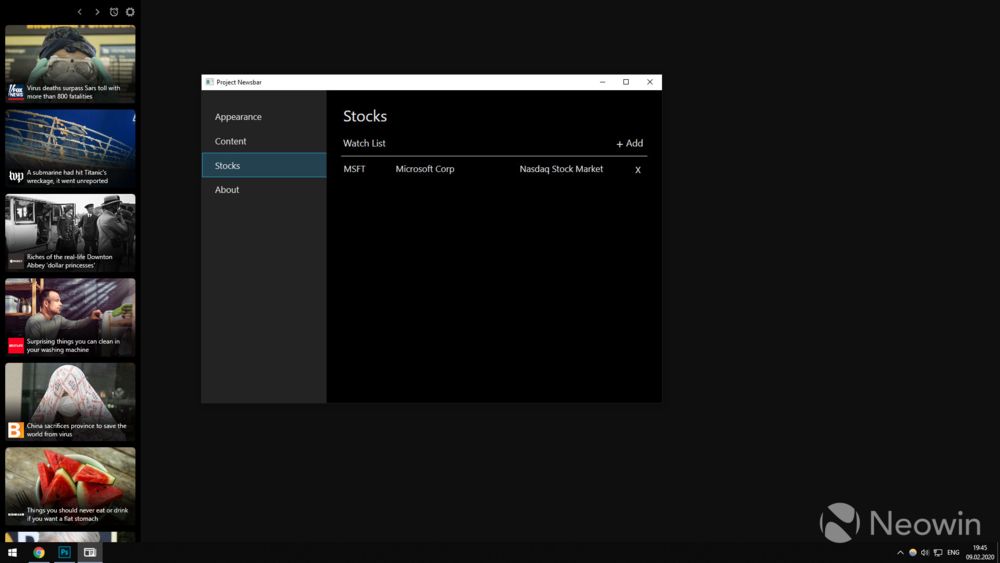Open China sacrifices province story
Image resolution: width=1000 pixels, height=563 pixels.
tap(70, 402)
